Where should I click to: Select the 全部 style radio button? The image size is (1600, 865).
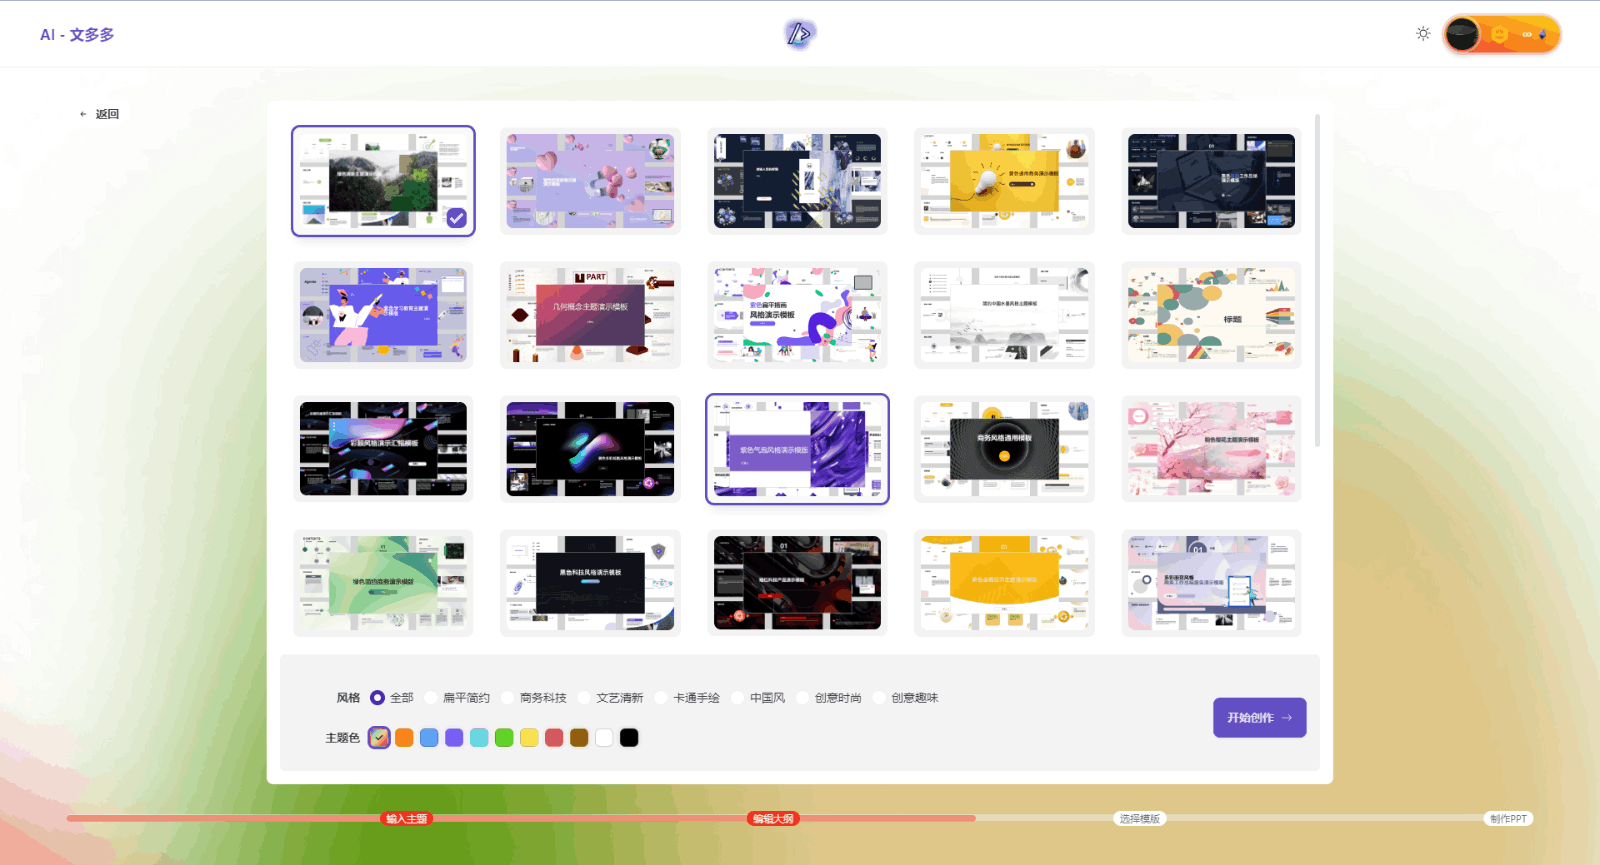click(378, 698)
